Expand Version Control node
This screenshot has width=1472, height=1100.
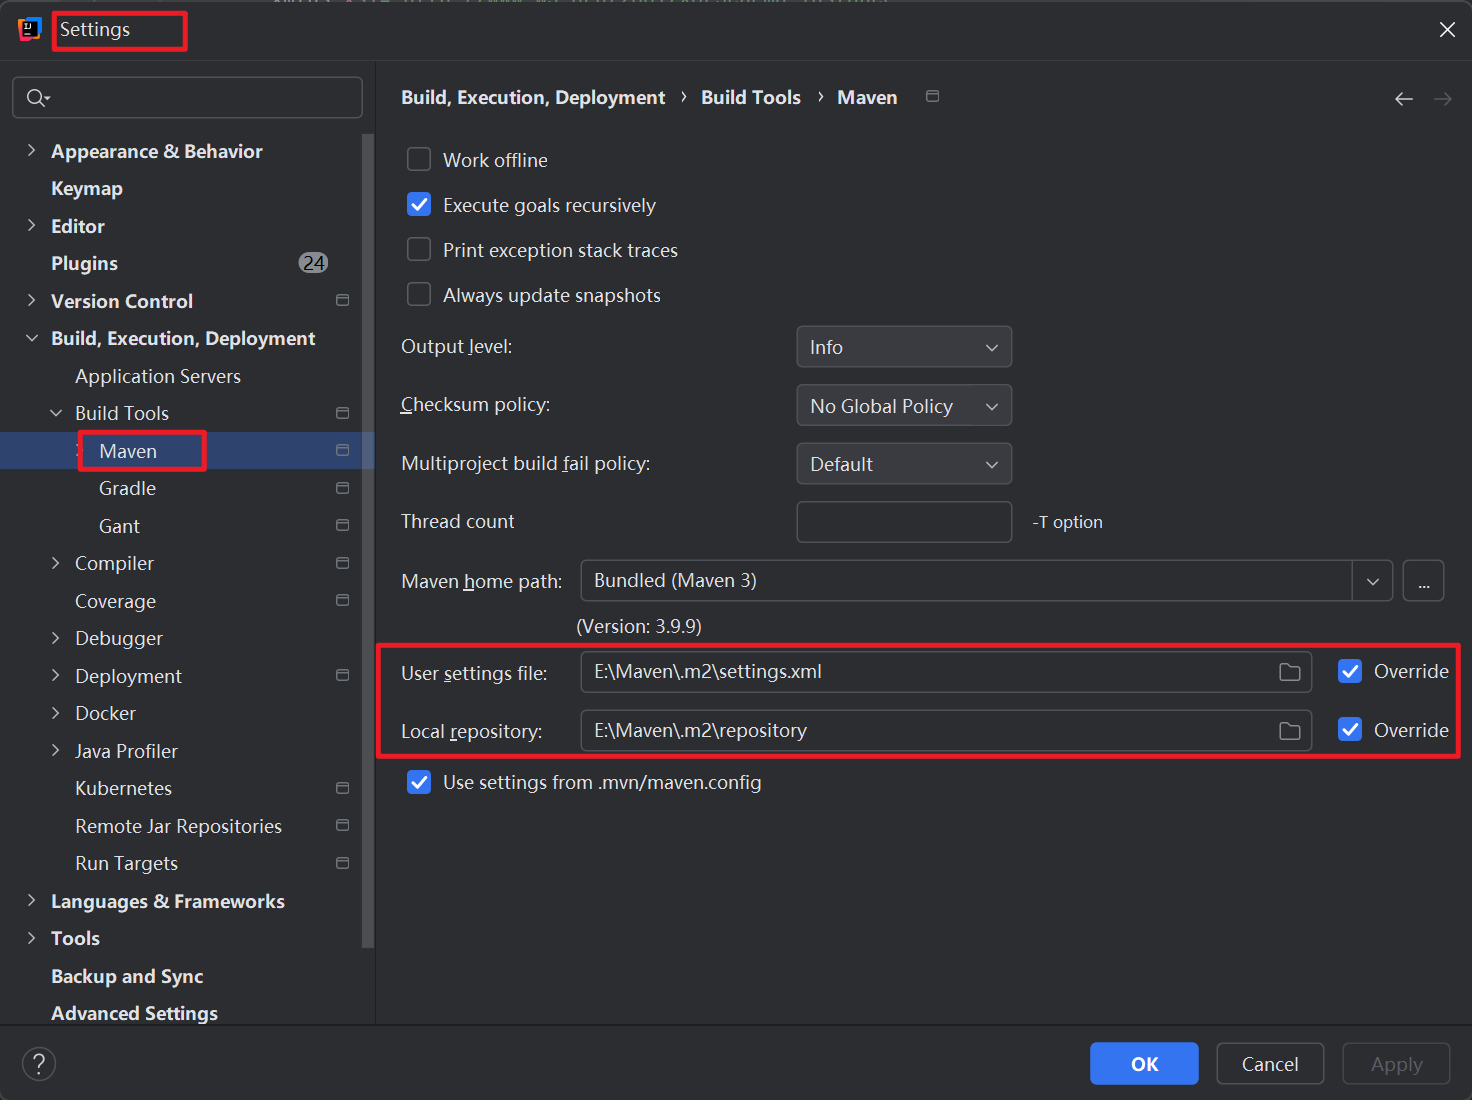click(x=31, y=301)
